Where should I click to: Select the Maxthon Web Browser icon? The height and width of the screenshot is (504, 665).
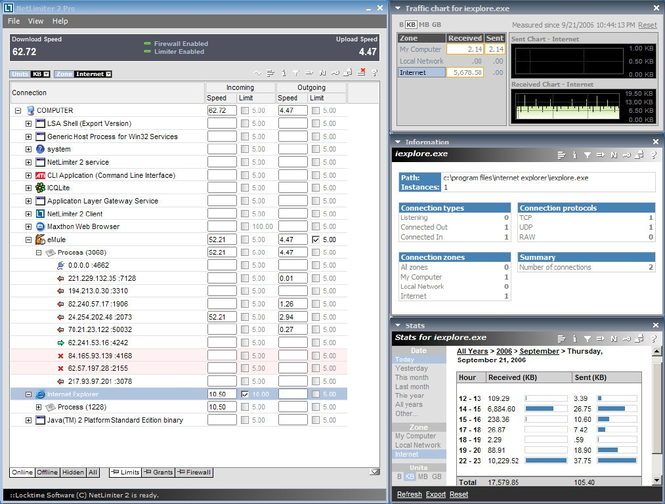40,227
